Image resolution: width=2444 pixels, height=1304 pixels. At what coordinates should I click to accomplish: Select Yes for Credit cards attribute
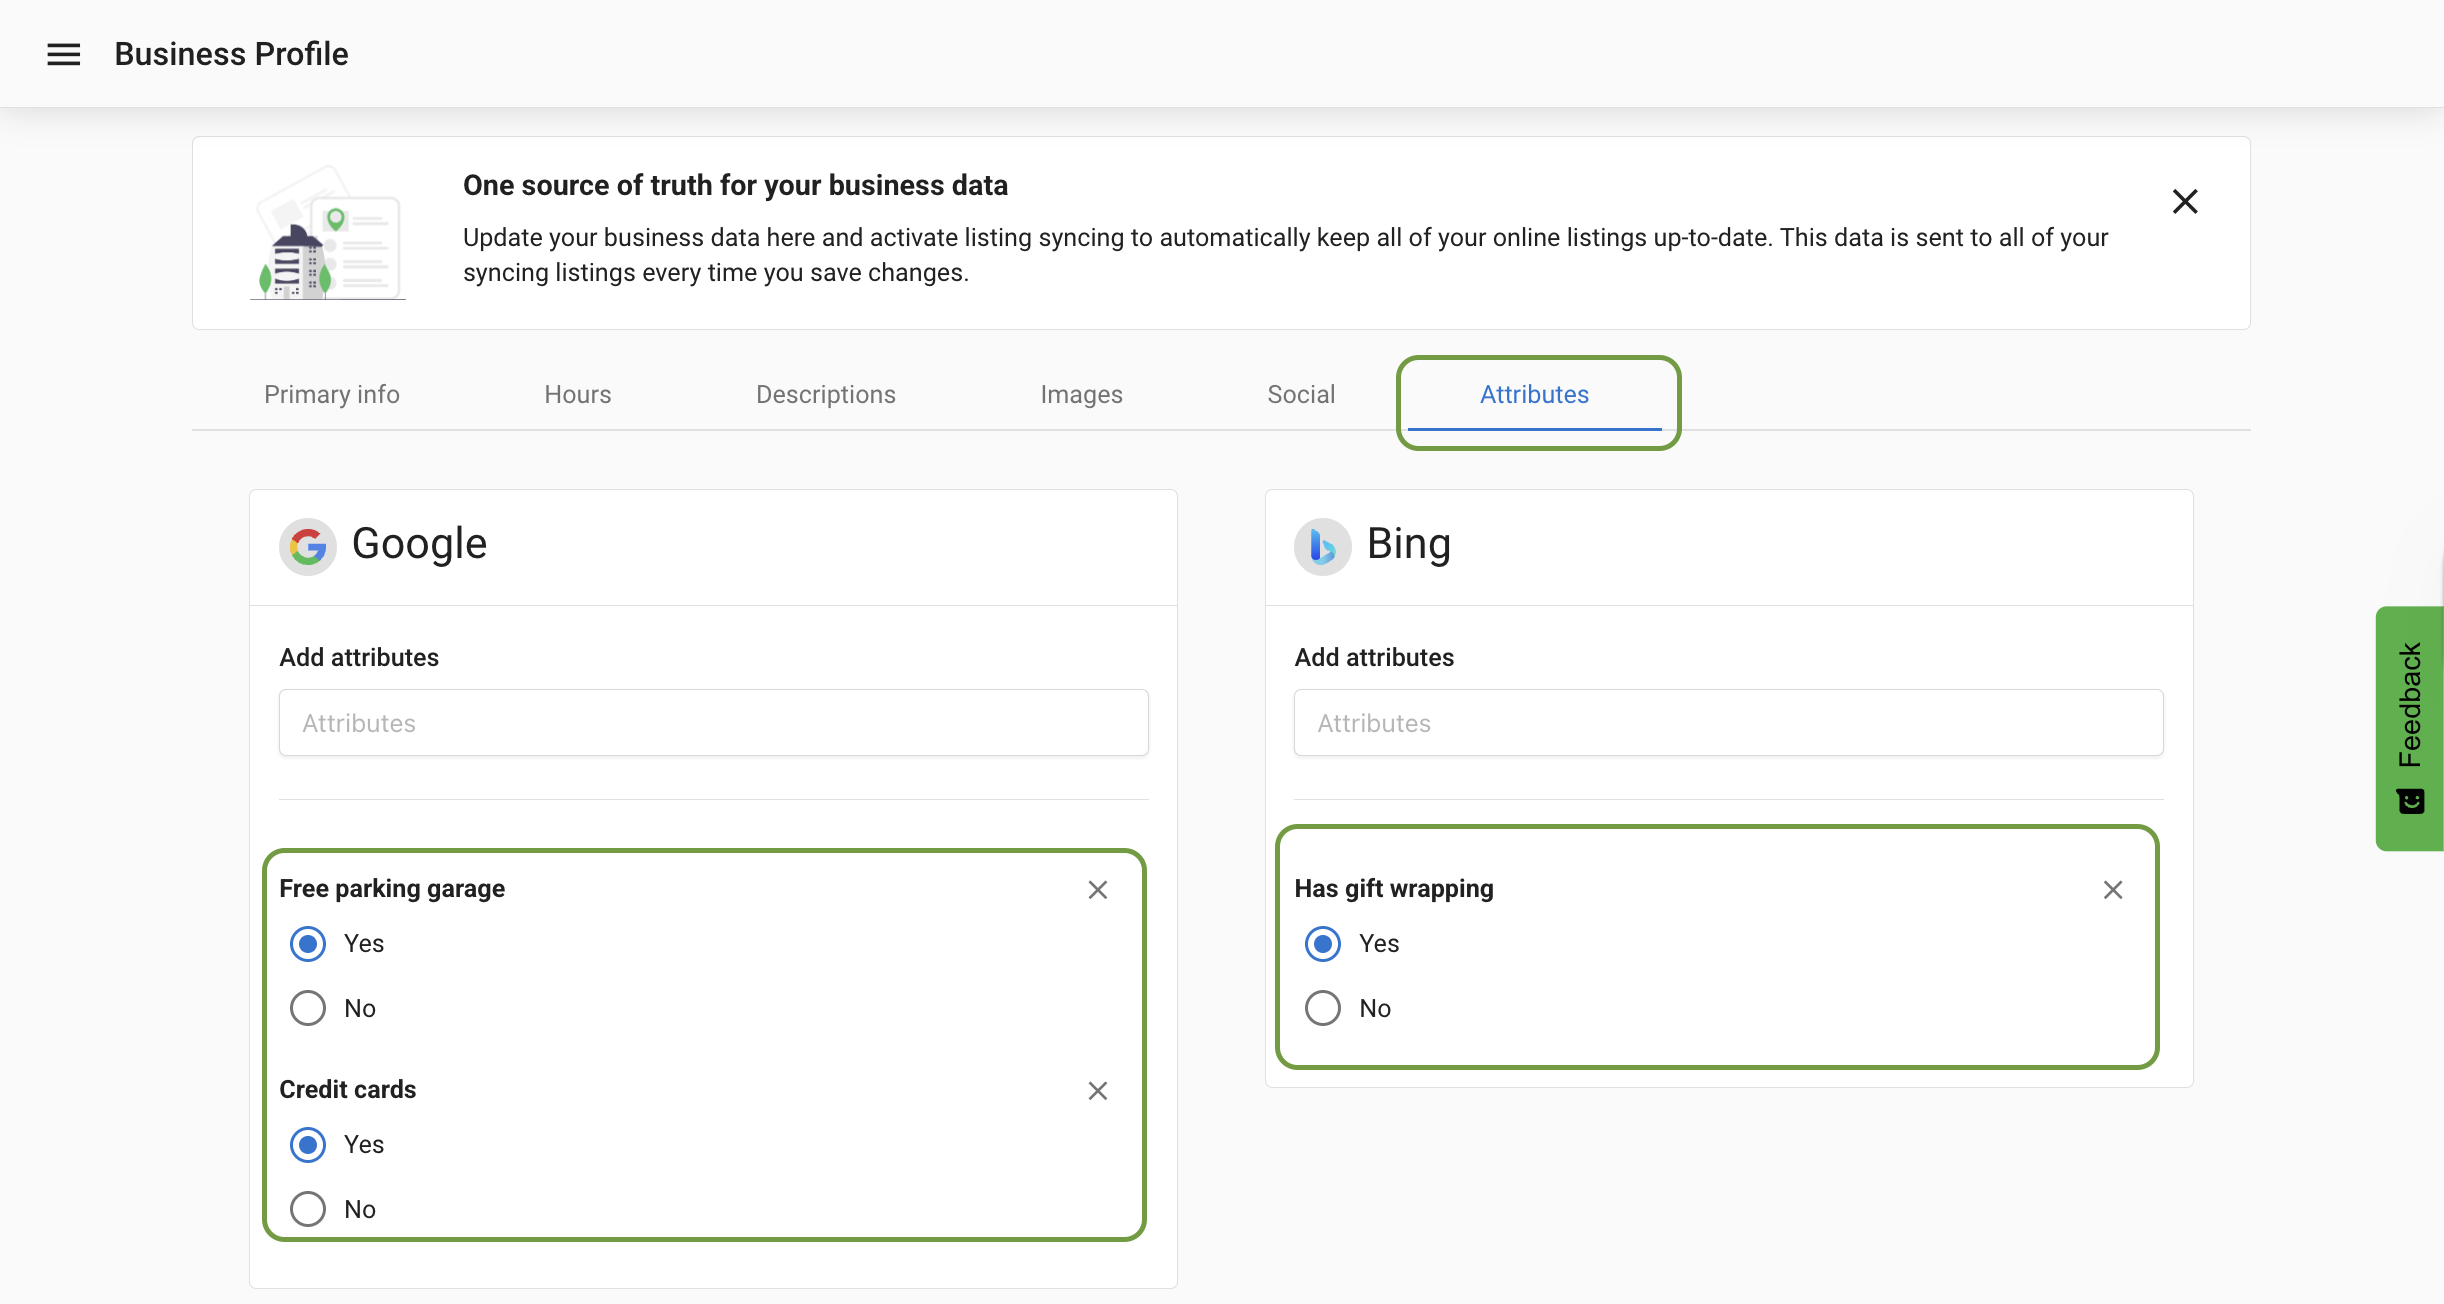pyautogui.click(x=307, y=1145)
